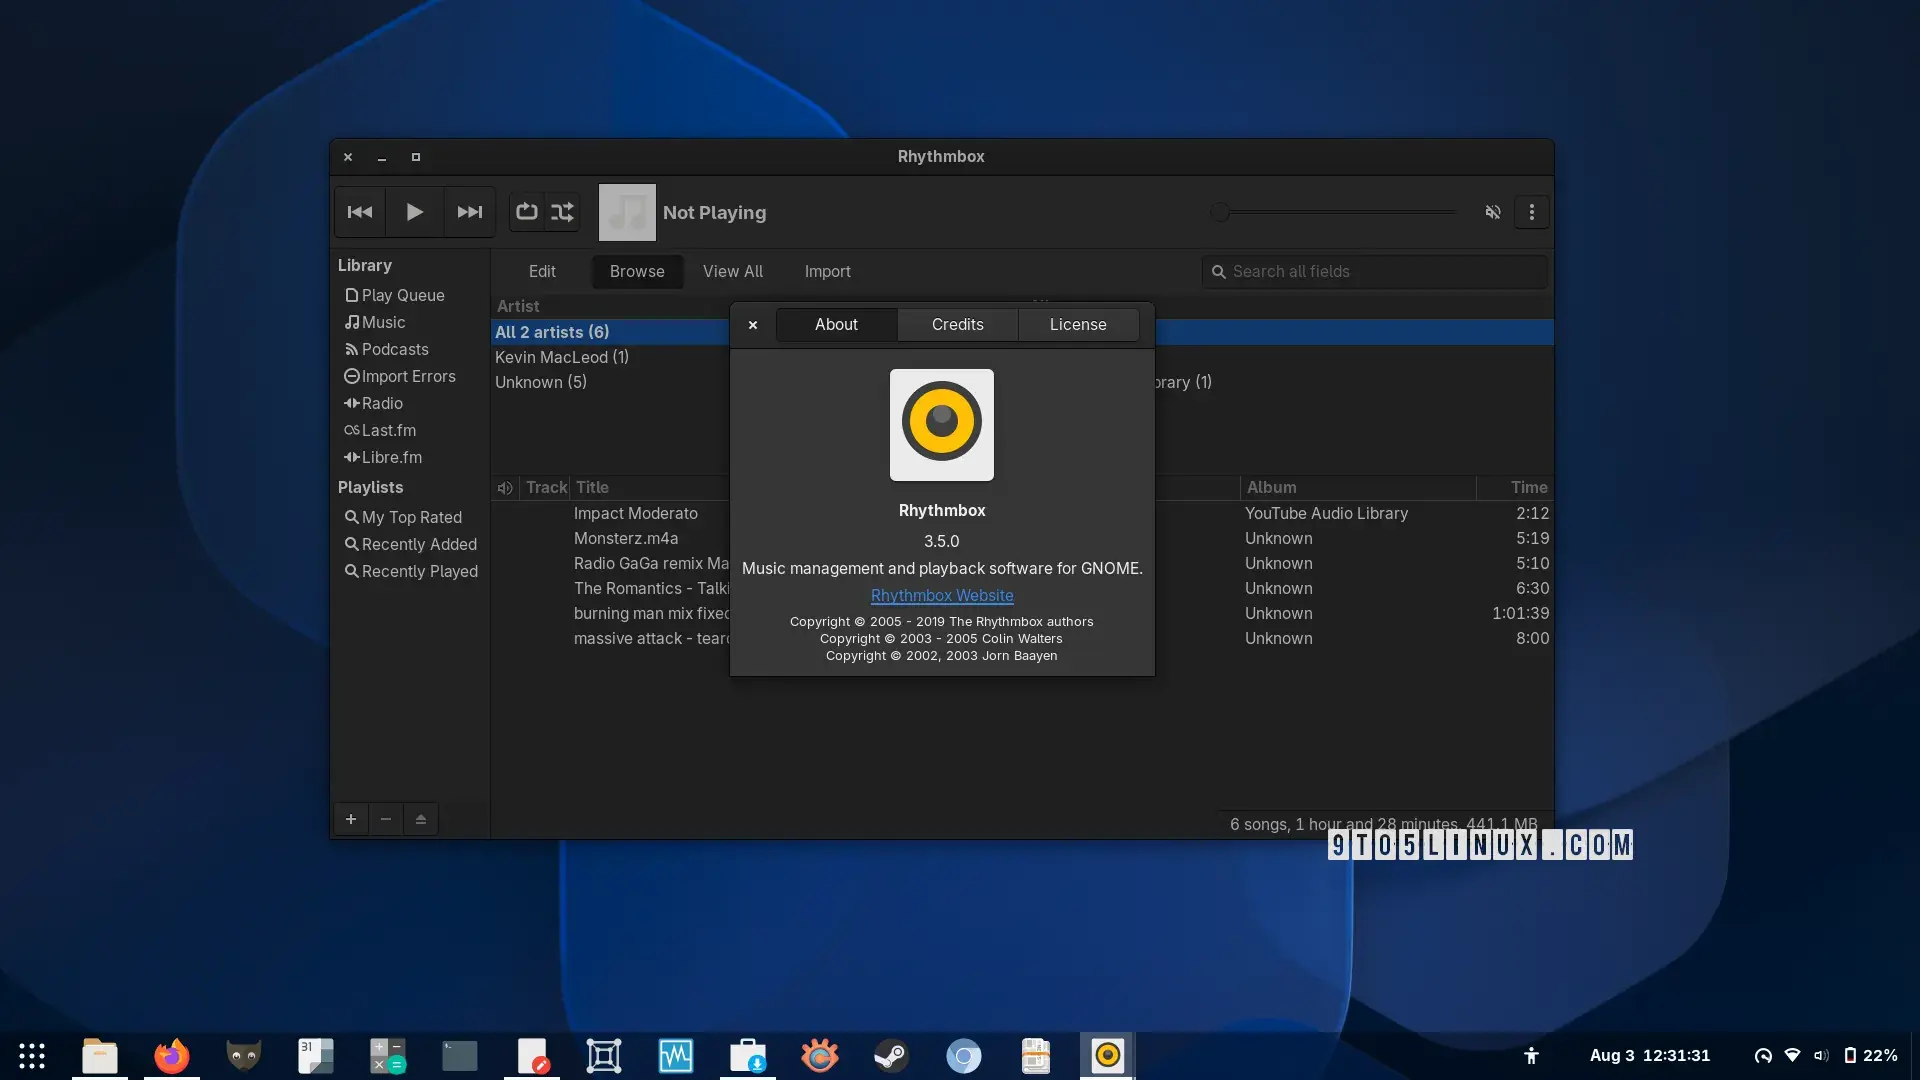Image resolution: width=1920 pixels, height=1080 pixels.
Task: Open Firefox from the dock
Action: (x=172, y=1056)
